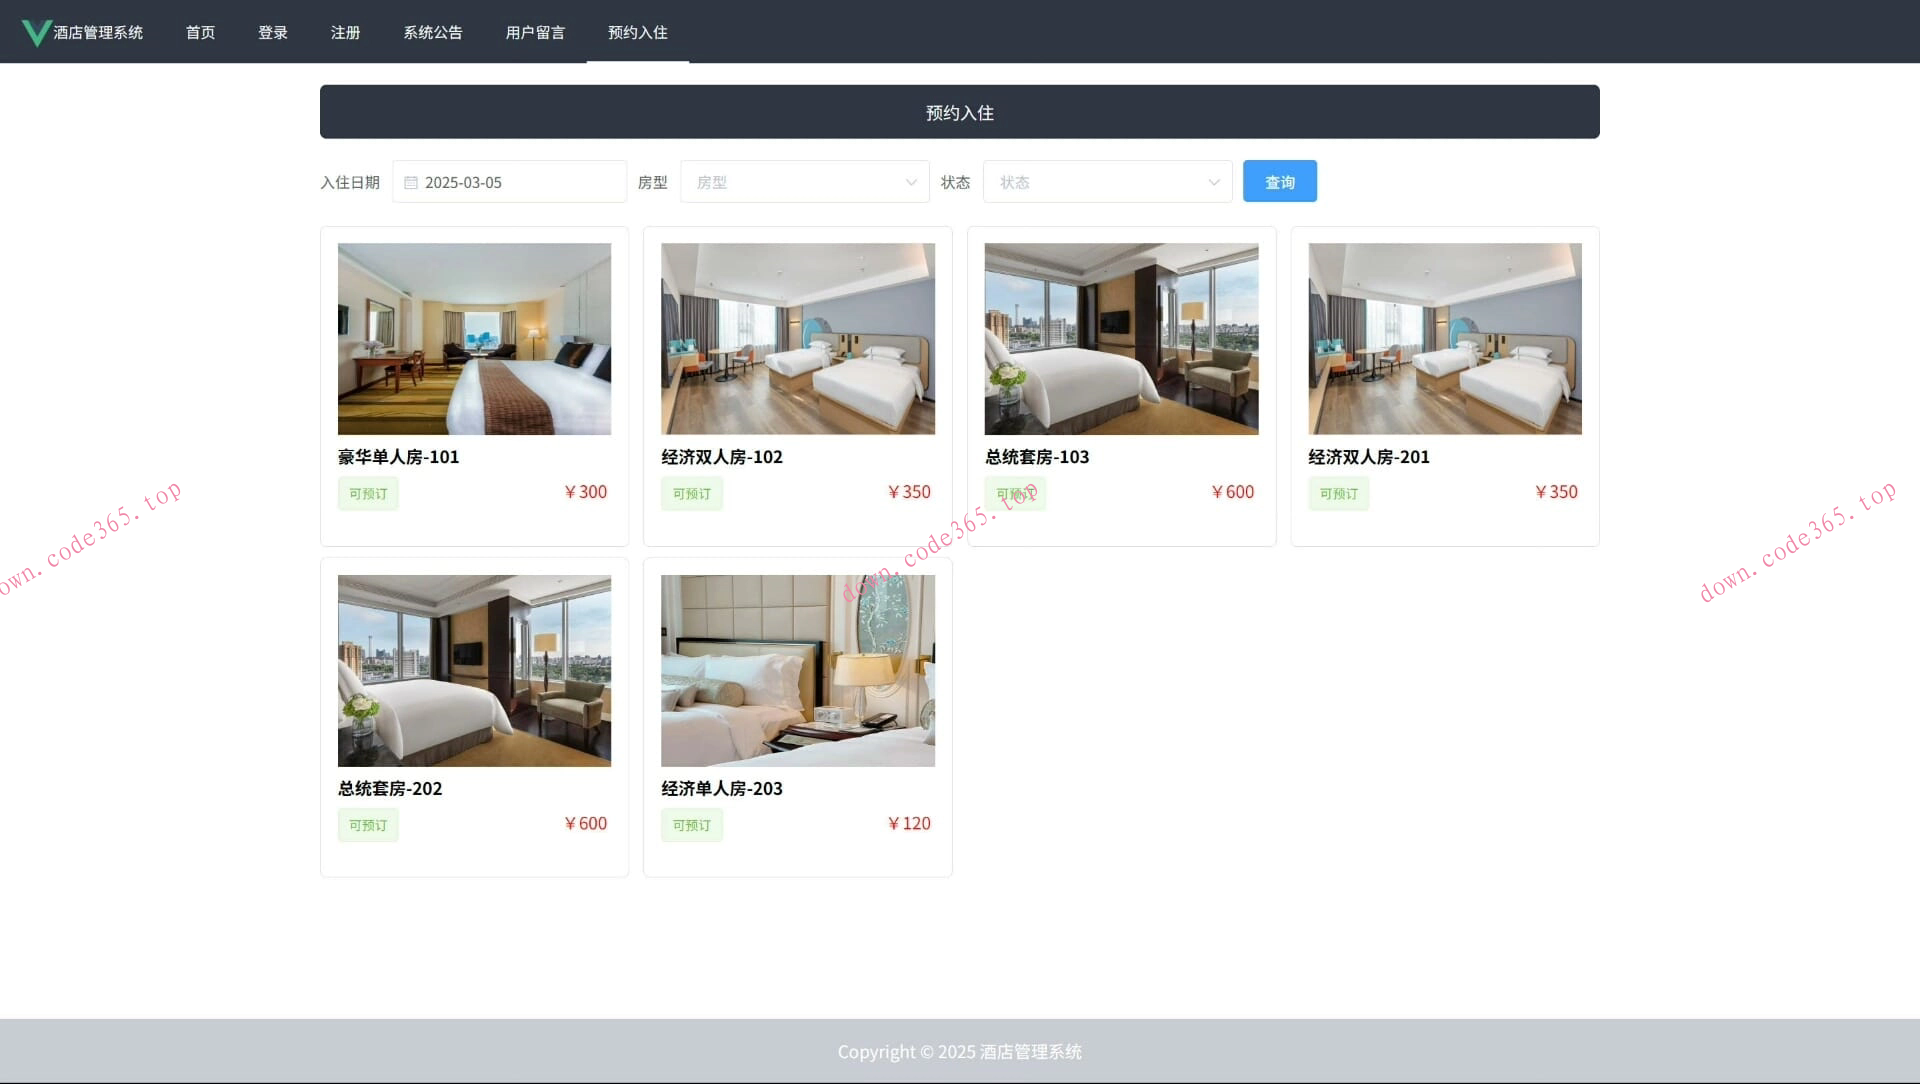Click the 总统套房-202 room title
The width and height of the screenshot is (1920, 1084).
390,788
